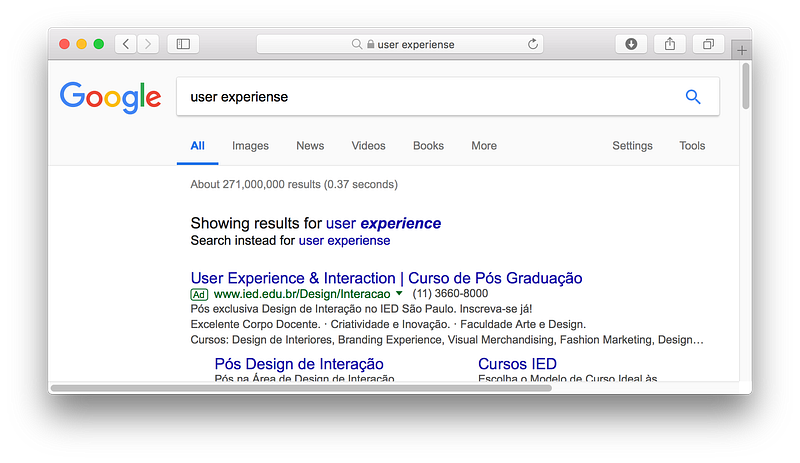800x463 pixels.
Task: Reload the page with the refresh icon
Action: coord(533,44)
